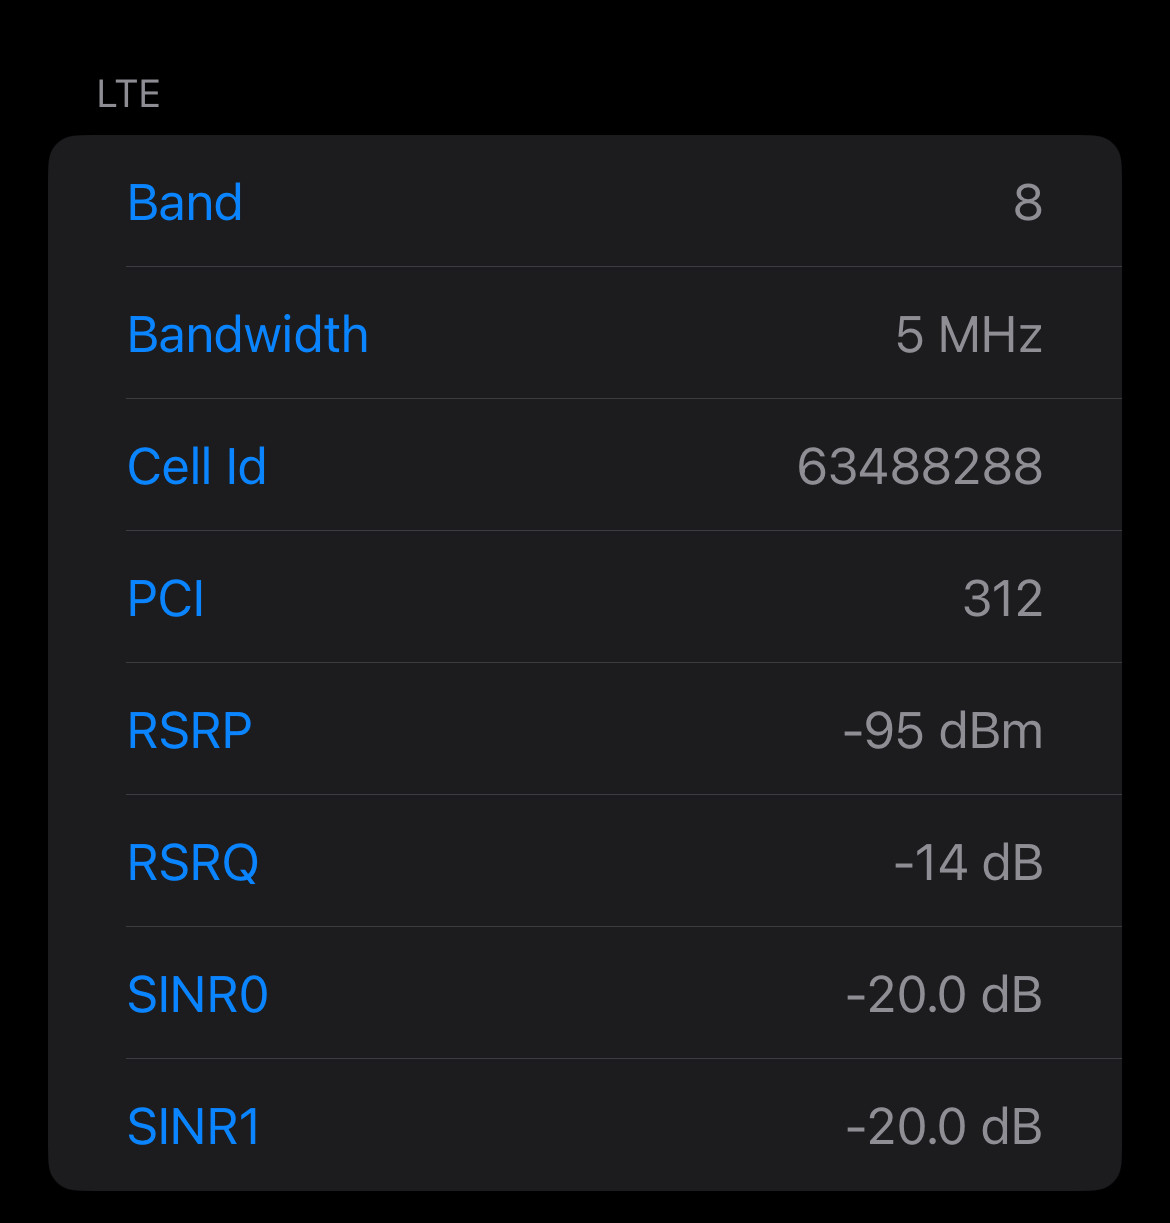Click the -95 RSRP reading

pos(883,731)
